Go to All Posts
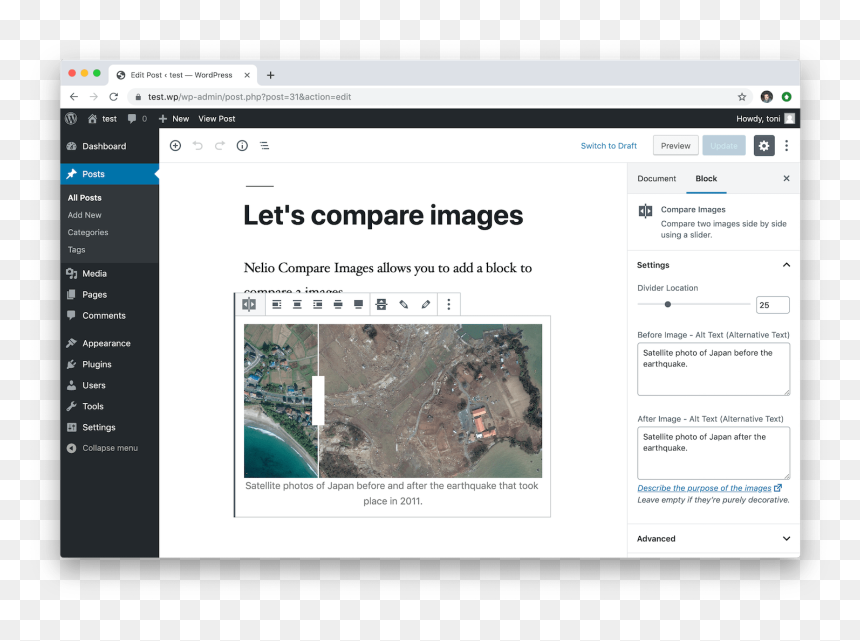 click(x=84, y=197)
